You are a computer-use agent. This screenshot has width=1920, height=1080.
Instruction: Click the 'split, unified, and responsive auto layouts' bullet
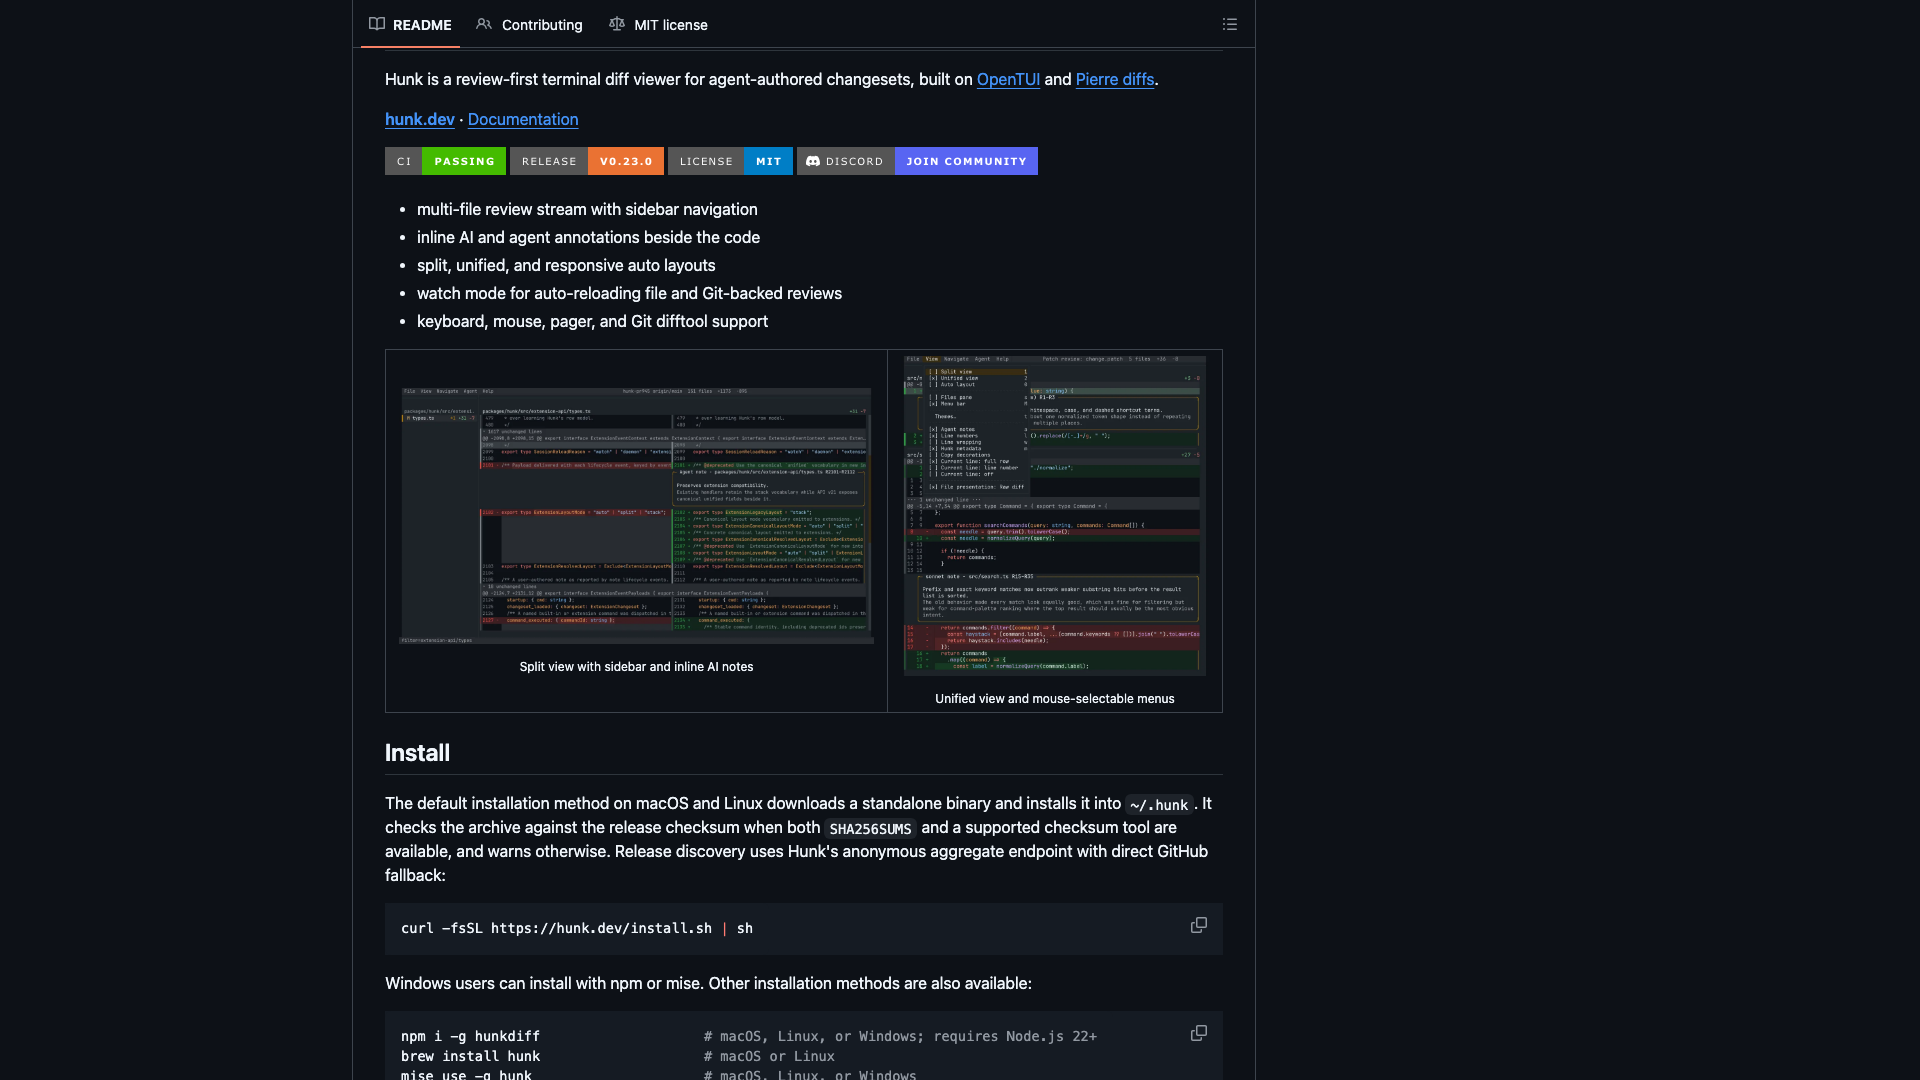(x=566, y=265)
